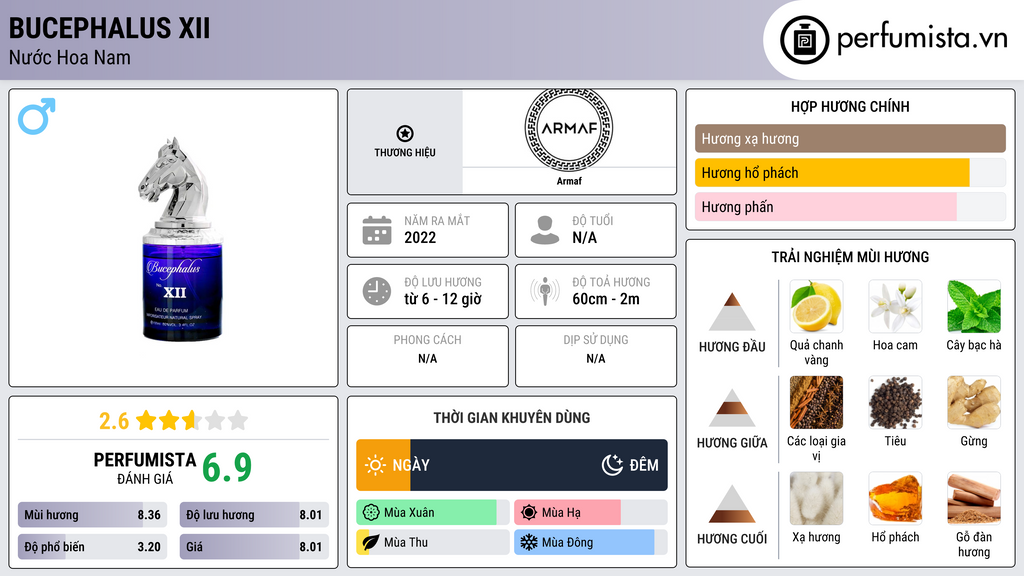The height and width of the screenshot is (576, 1024).
Task: Click the star icon above Thương Hiệu
Action: (404, 134)
